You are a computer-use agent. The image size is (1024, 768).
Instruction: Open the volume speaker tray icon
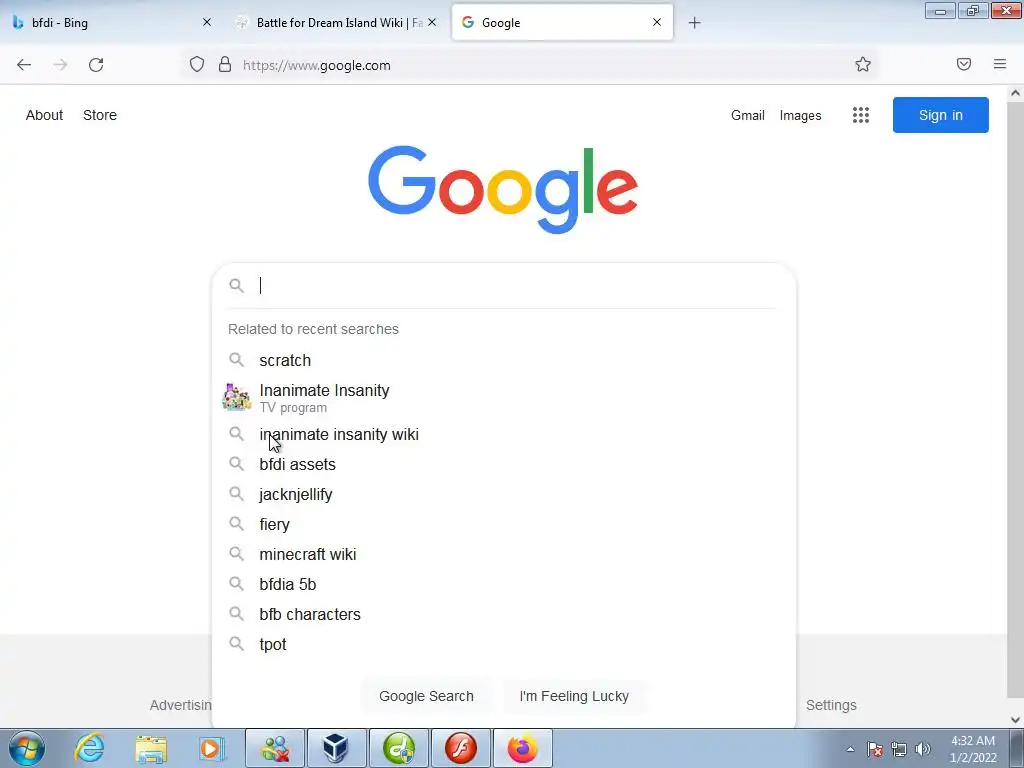[922, 749]
